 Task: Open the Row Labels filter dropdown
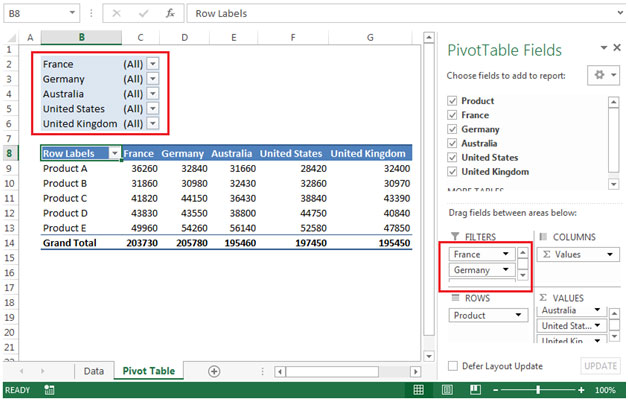pyautogui.click(x=115, y=153)
